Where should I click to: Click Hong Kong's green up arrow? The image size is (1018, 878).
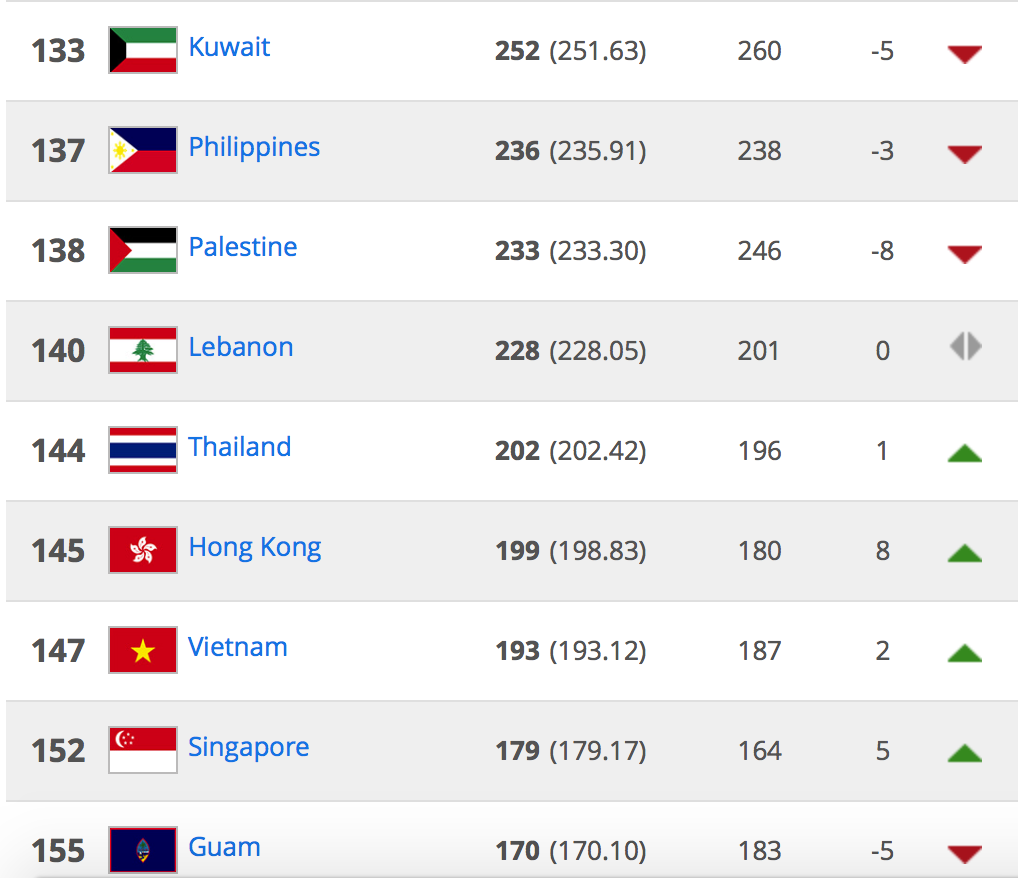coord(964,552)
